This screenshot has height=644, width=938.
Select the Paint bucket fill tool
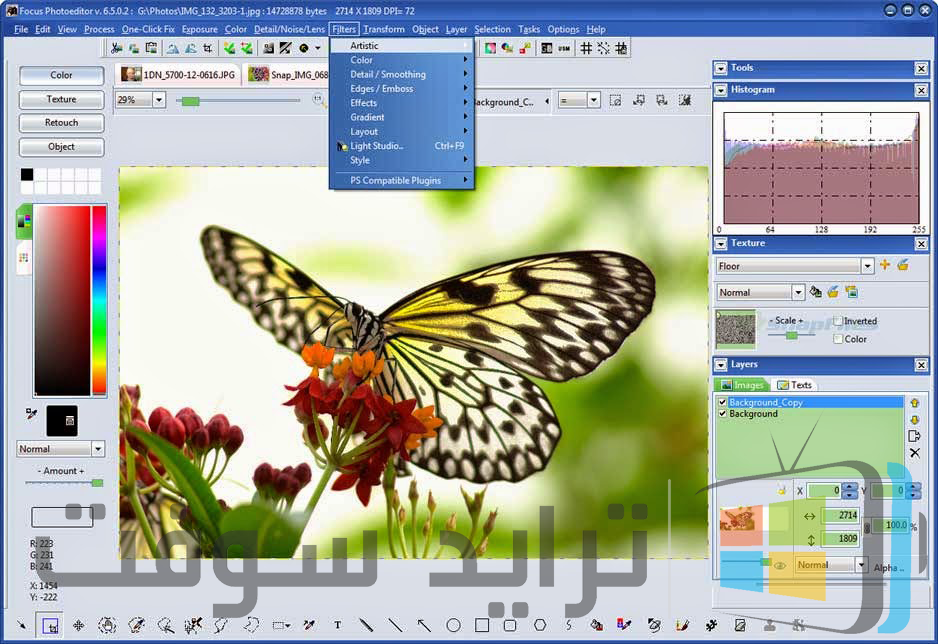pyautogui.click(x=596, y=625)
